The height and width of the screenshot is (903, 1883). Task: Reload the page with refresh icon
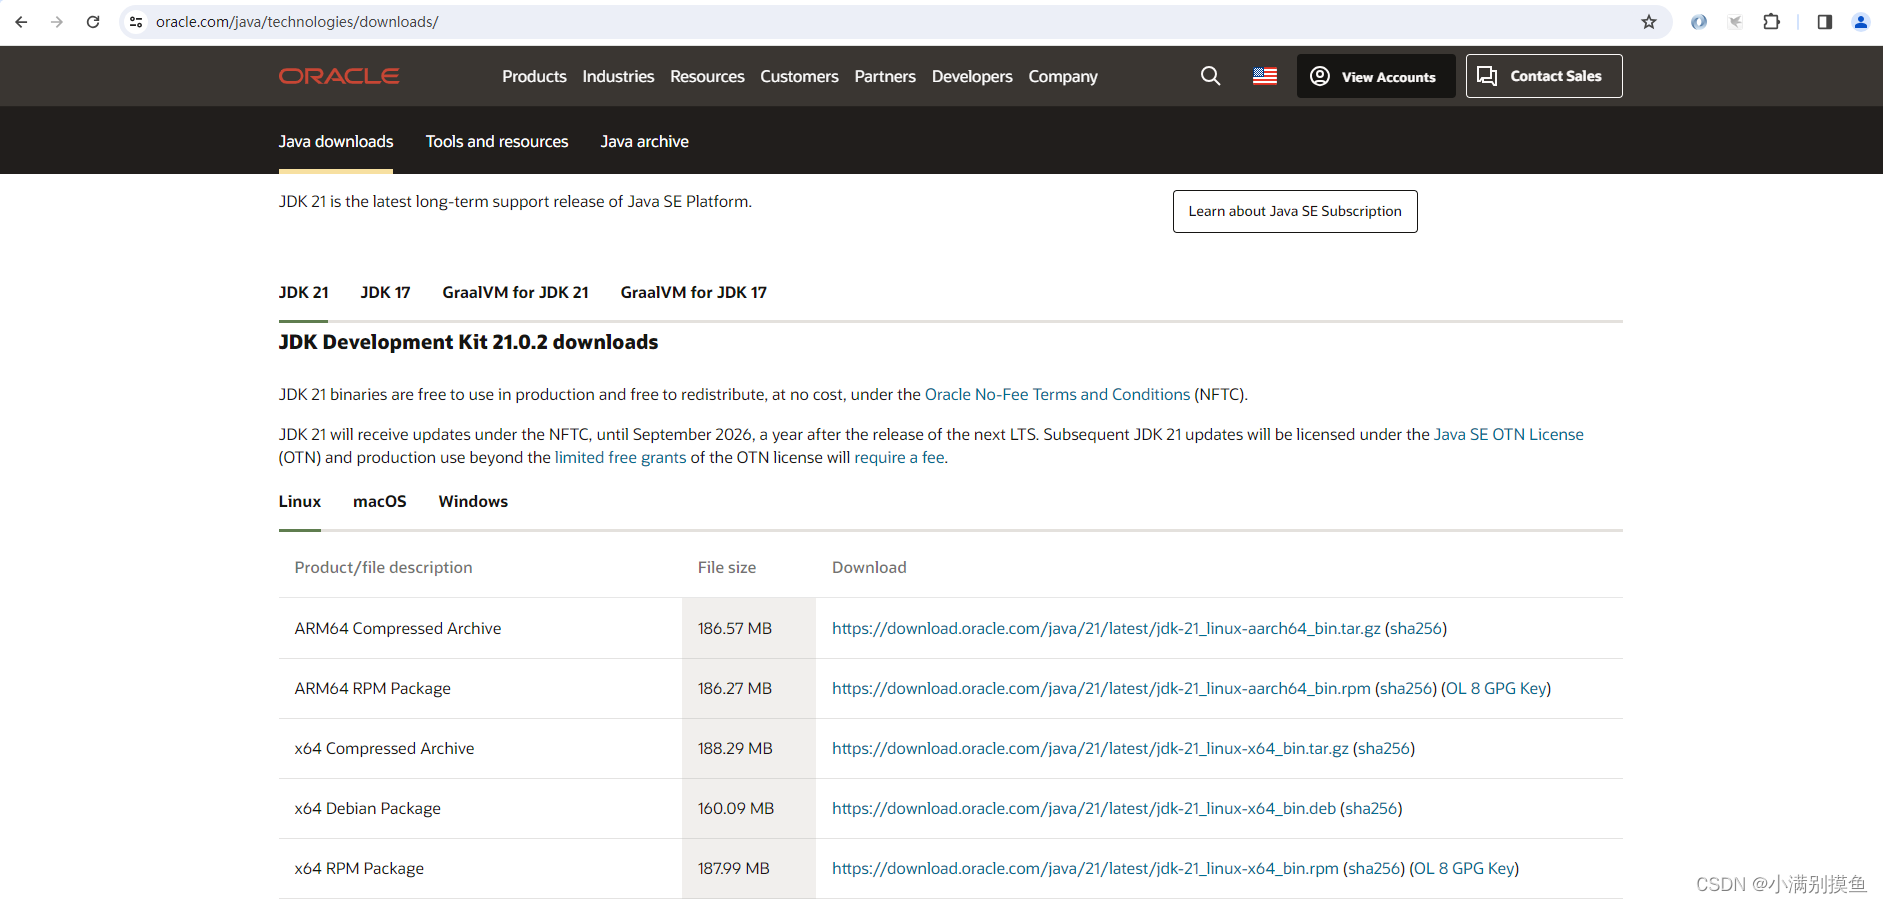click(93, 22)
